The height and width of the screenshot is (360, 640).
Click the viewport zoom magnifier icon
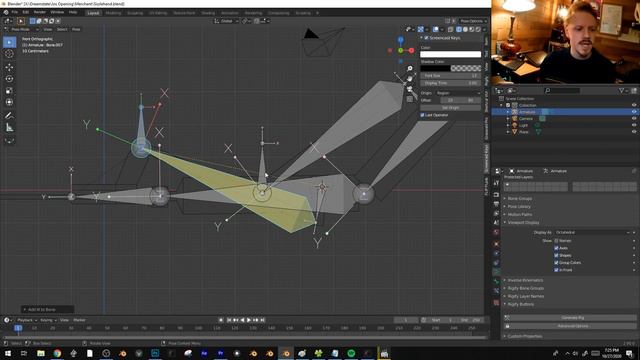[x=409, y=69]
